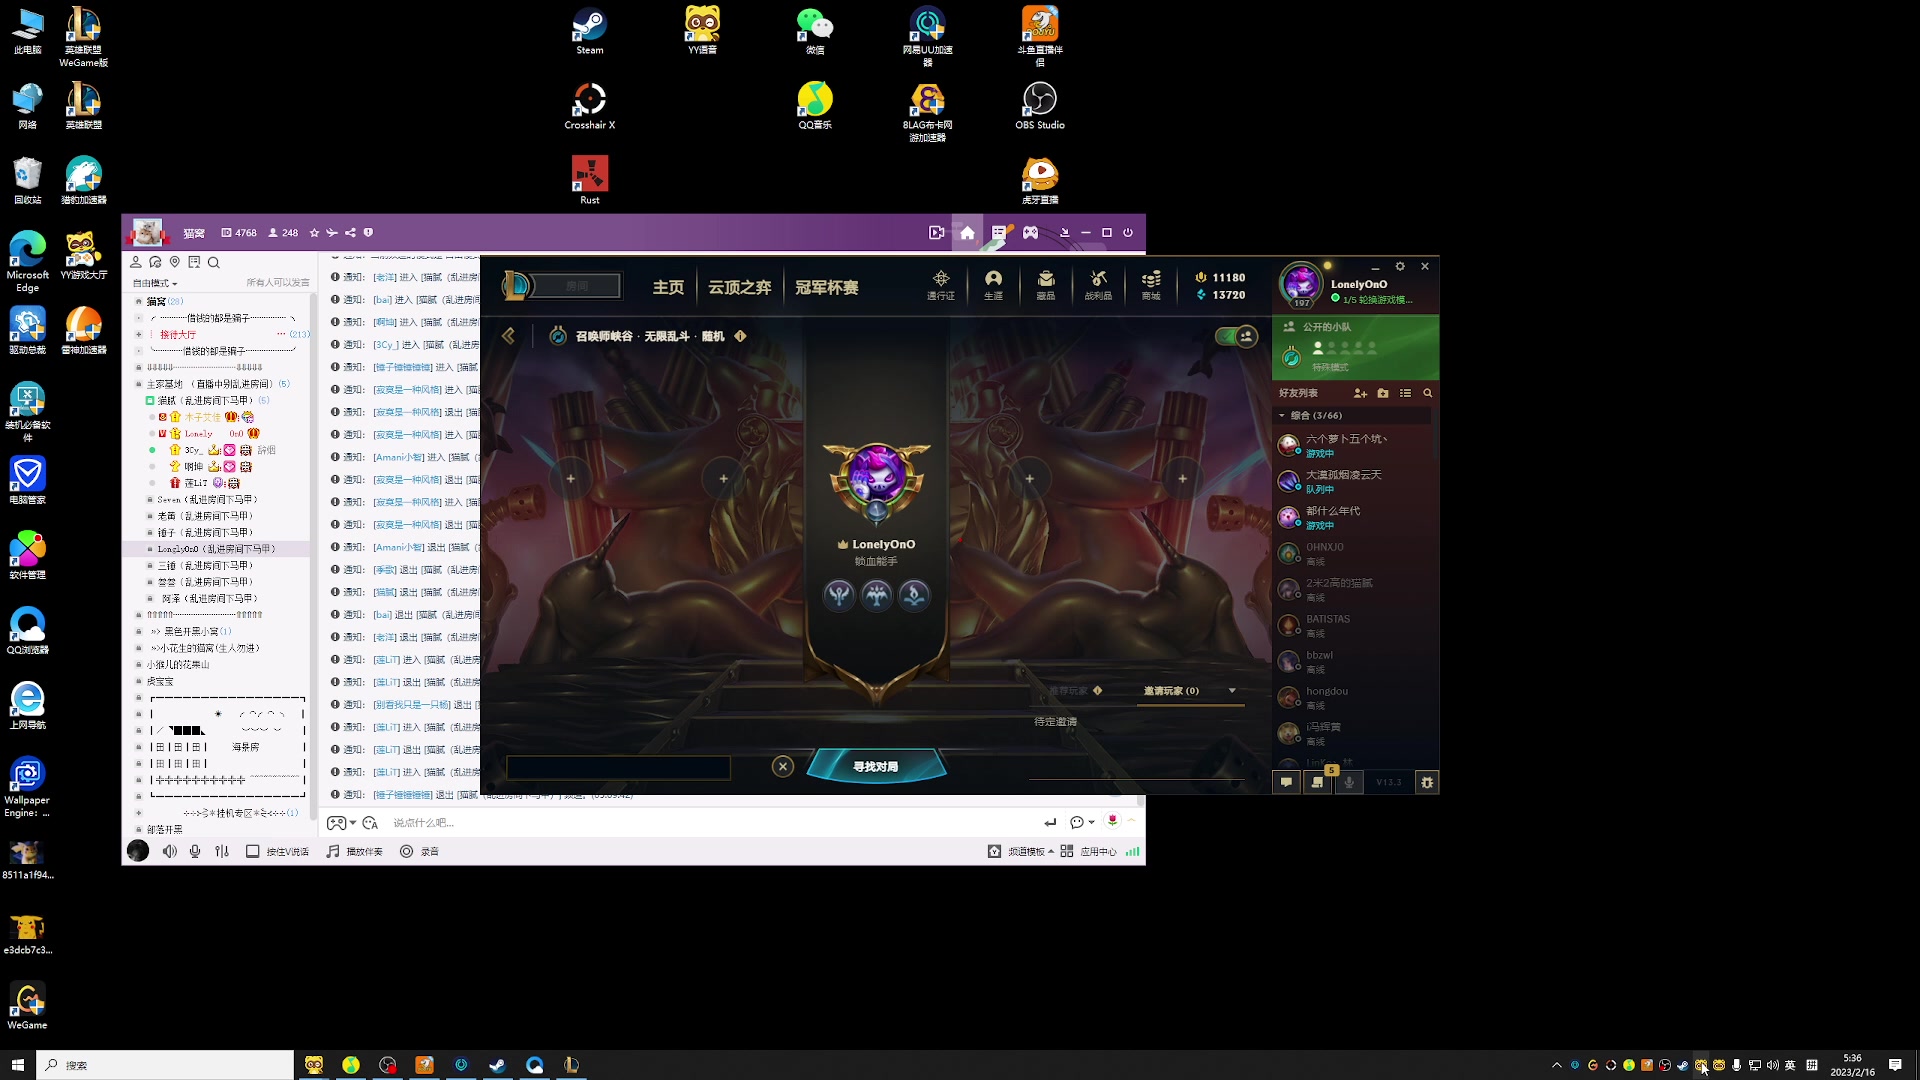Image resolution: width=1920 pixels, height=1080 pixels.
Task: Open the 通行证 pass icon in League client
Action: coord(940,284)
